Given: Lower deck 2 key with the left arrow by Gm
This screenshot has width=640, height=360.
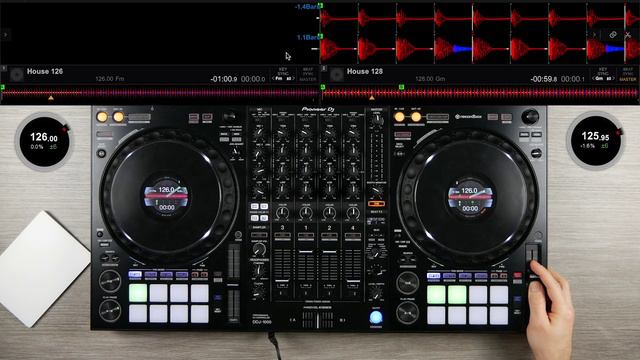Looking at the screenshot, I should pyautogui.click(x=594, y=78).
